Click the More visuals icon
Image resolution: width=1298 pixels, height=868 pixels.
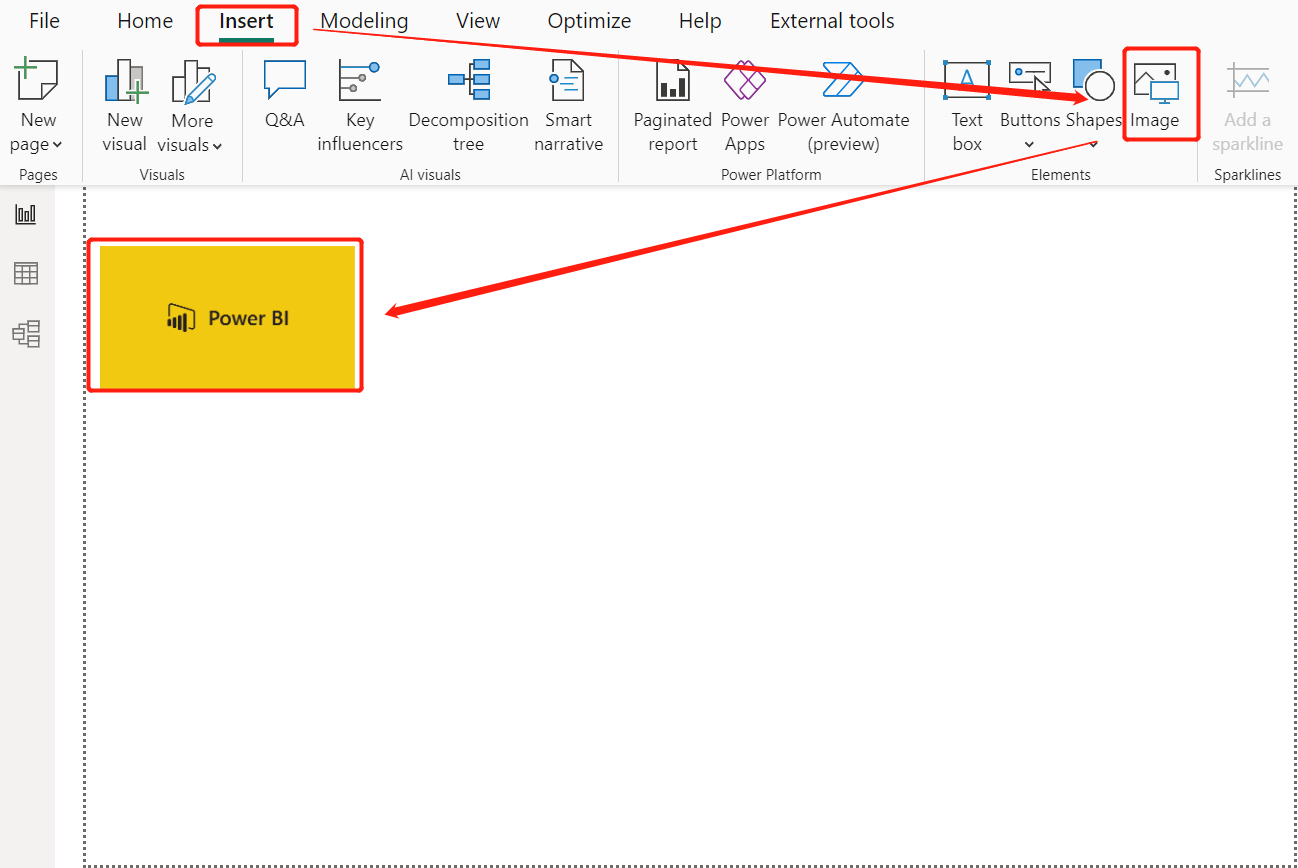[192, 81]
